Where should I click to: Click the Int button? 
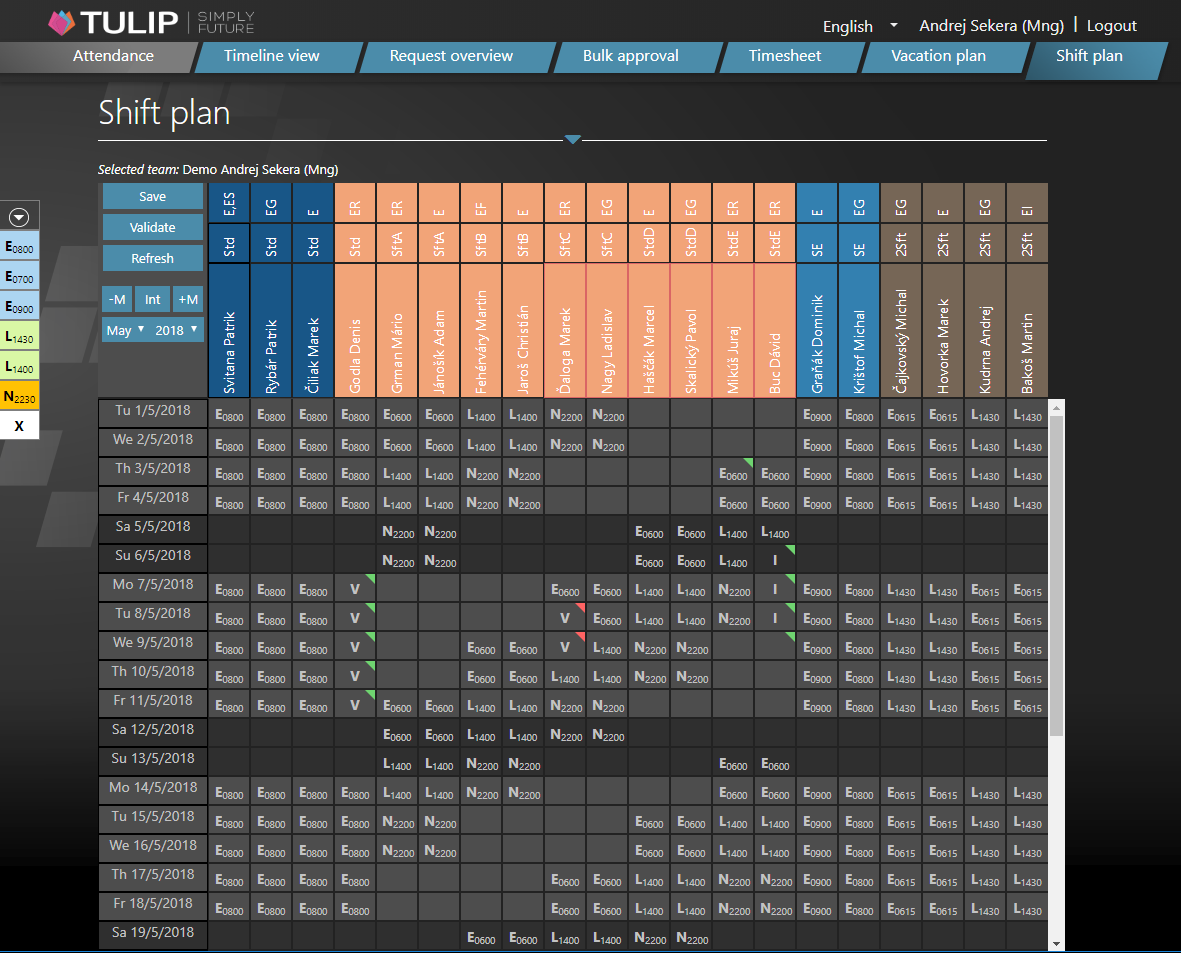pyautogui.click(x=152, y=299)
